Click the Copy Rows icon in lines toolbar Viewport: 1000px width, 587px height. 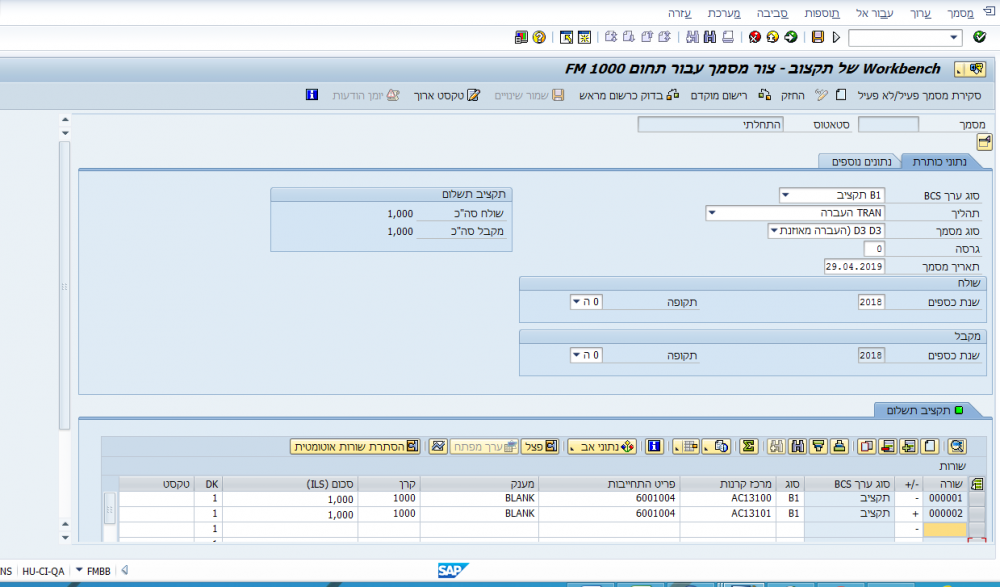(x=866, y=446)
